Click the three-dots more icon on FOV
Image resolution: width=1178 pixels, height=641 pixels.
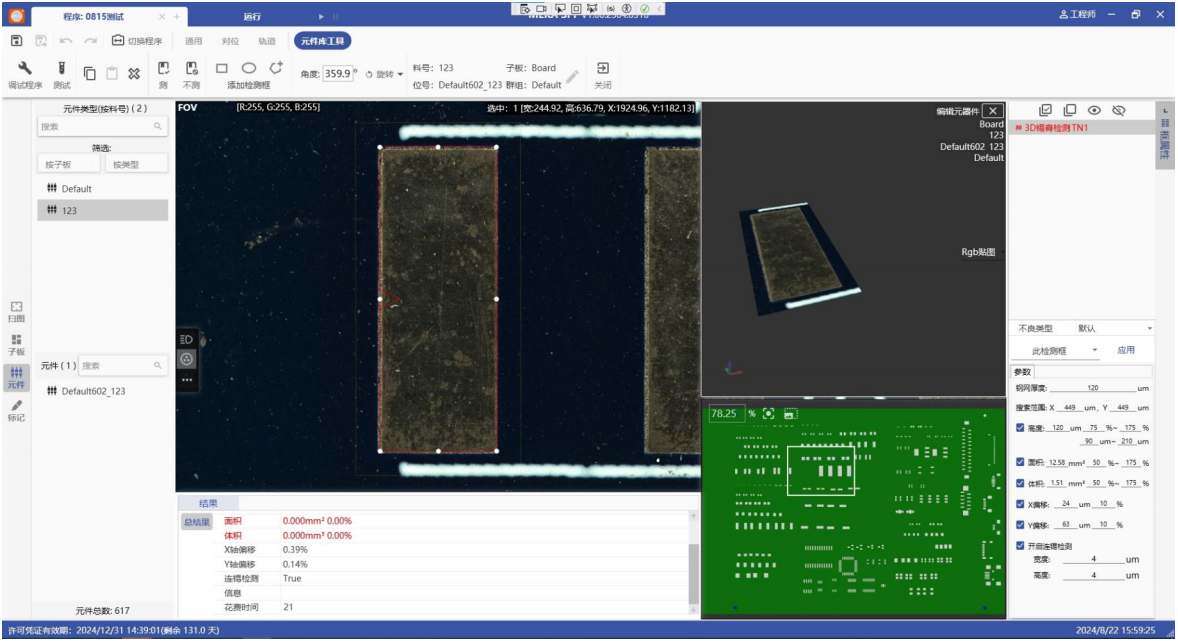coord(186,379)
